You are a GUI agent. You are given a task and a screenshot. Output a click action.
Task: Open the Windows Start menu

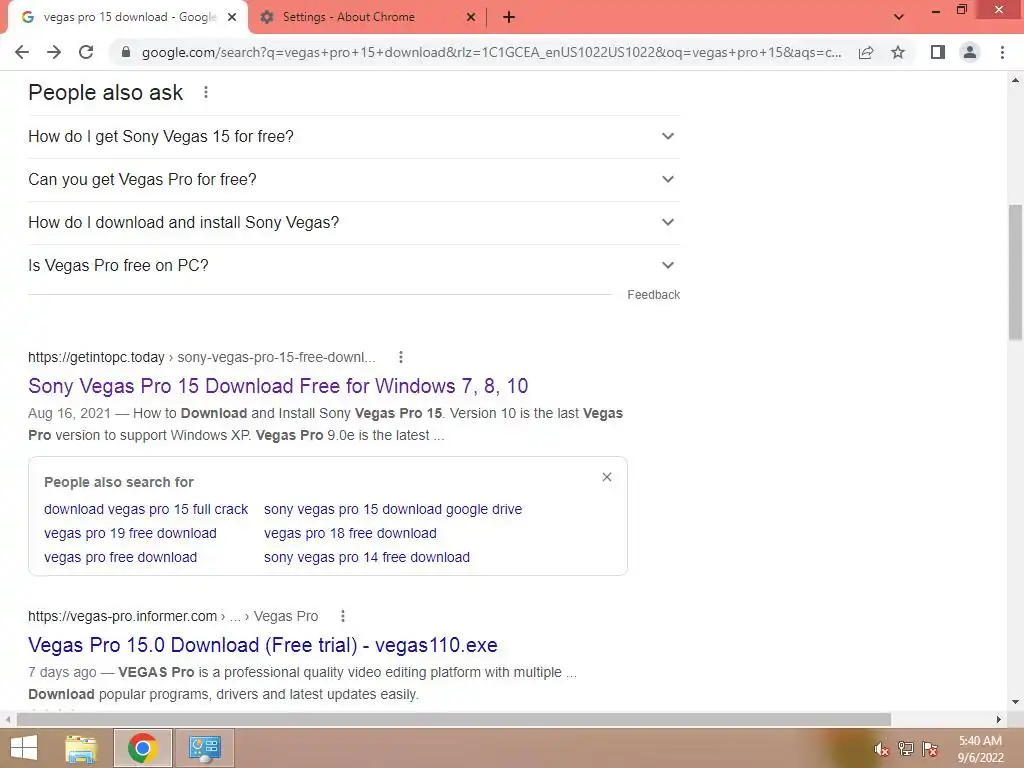24,748
